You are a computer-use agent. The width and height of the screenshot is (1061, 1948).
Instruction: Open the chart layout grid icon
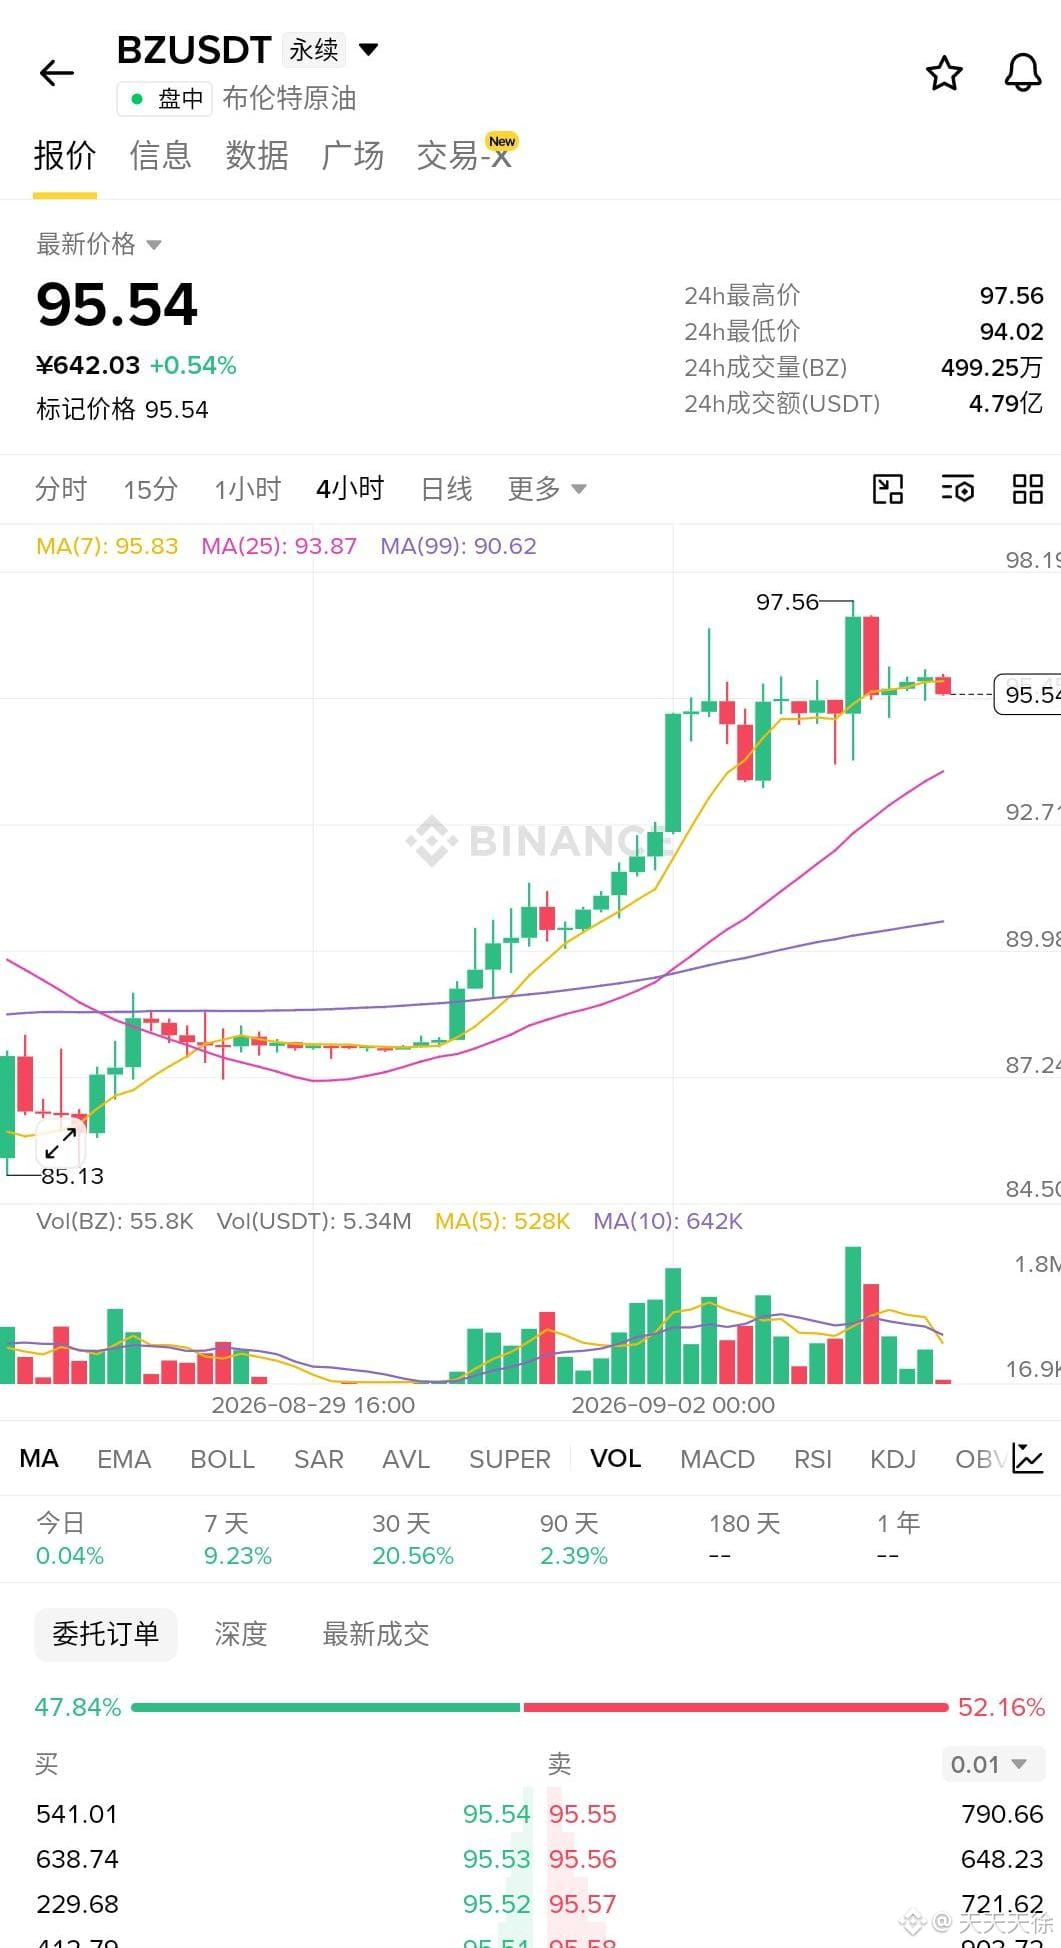[x=1027, y=489]
